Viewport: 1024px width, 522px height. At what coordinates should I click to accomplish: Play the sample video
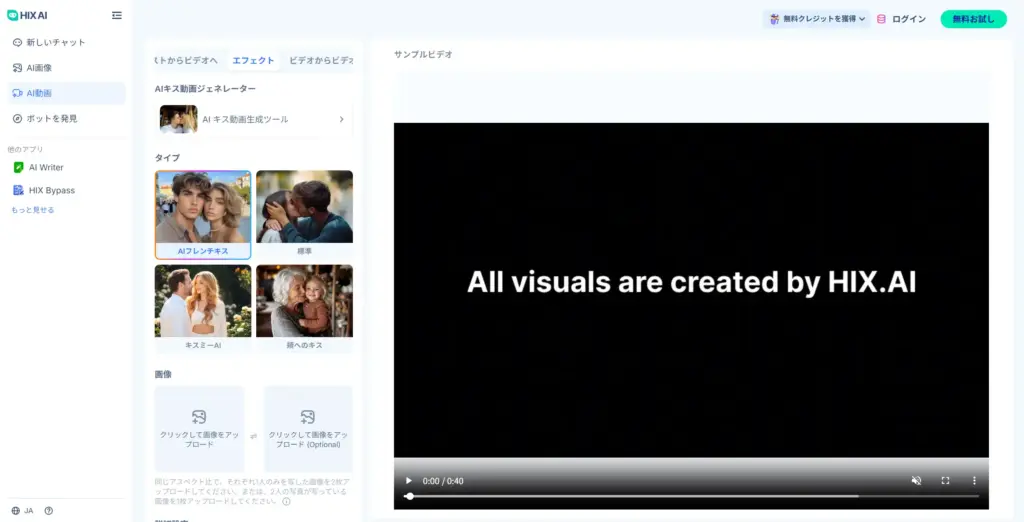[x=409, y=481]
